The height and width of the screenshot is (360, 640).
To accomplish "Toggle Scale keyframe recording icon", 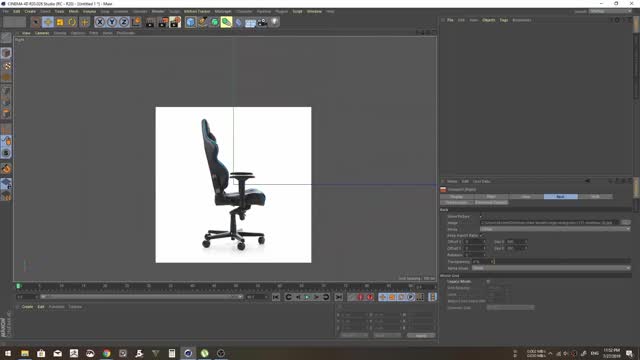I will [x=392, y=297].
